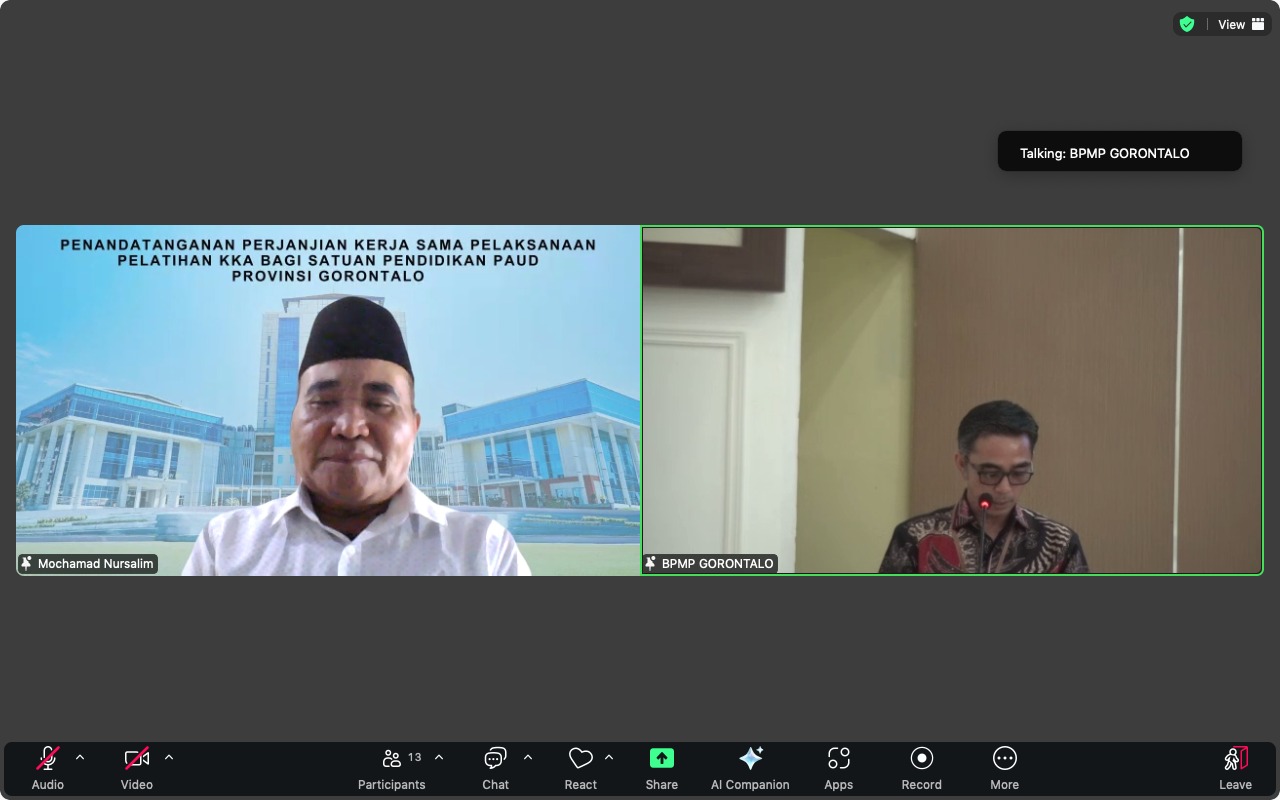The width and height of the screenshot is (1280, 800).
Task: Click the pin icon beside Mochamad Nursalim
Action: coord(27,564)
